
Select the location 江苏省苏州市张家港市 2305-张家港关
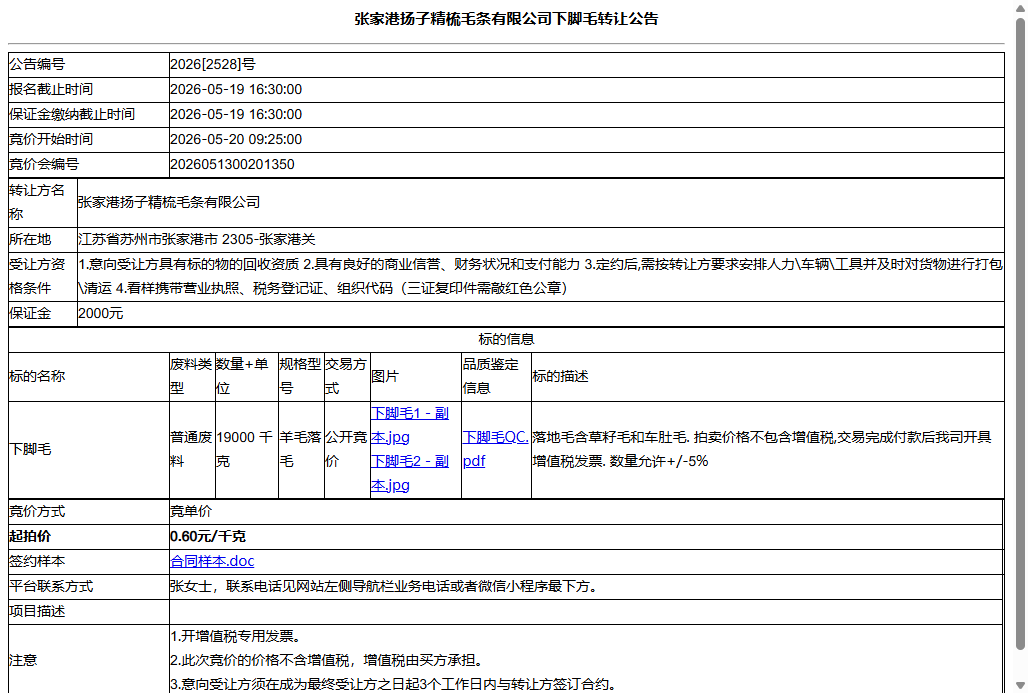(197, 239)
